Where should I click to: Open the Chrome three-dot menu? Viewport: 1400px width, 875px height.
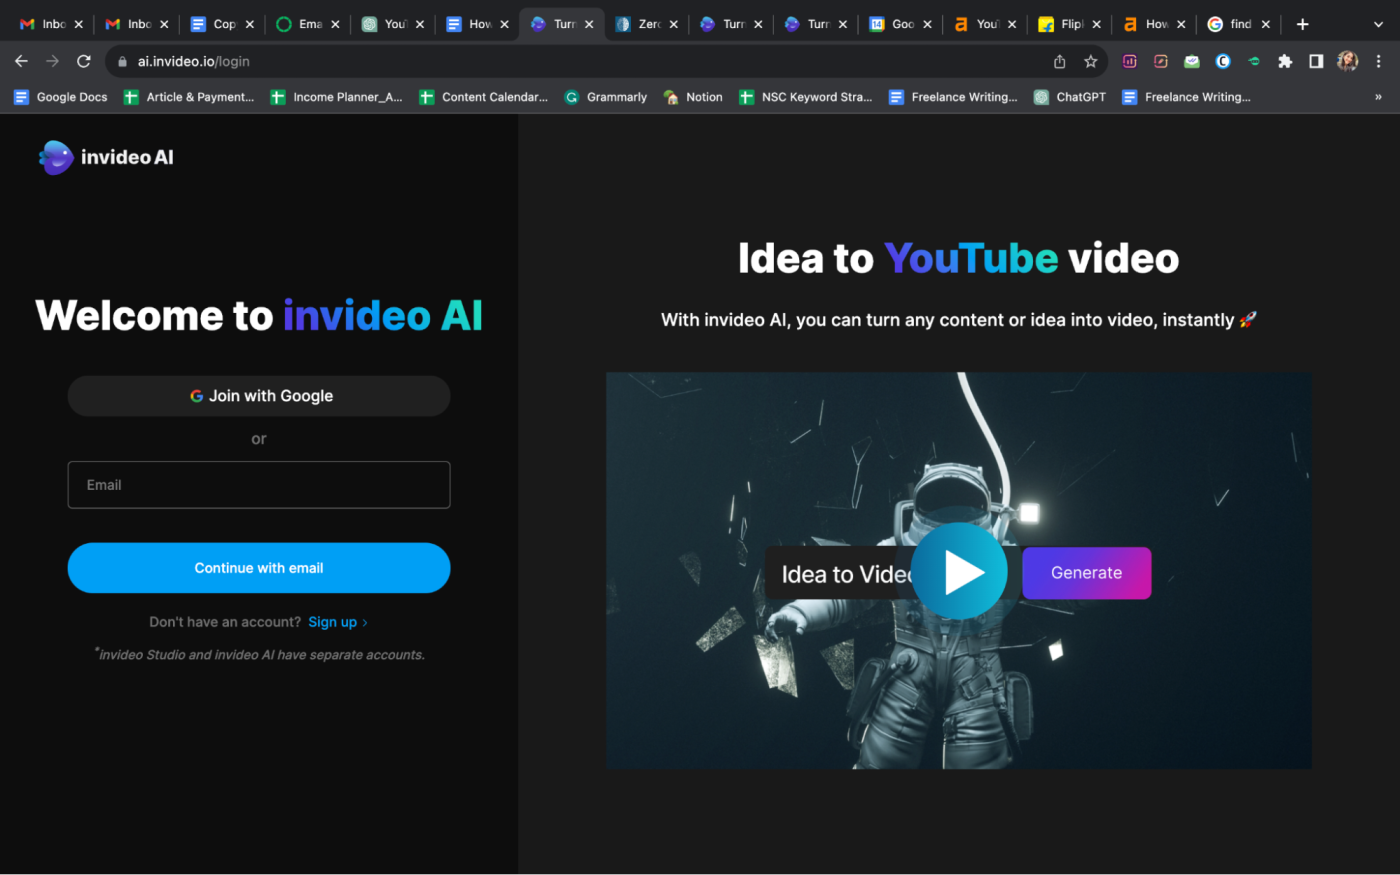pyautogui.click(x=1378, y=61)
